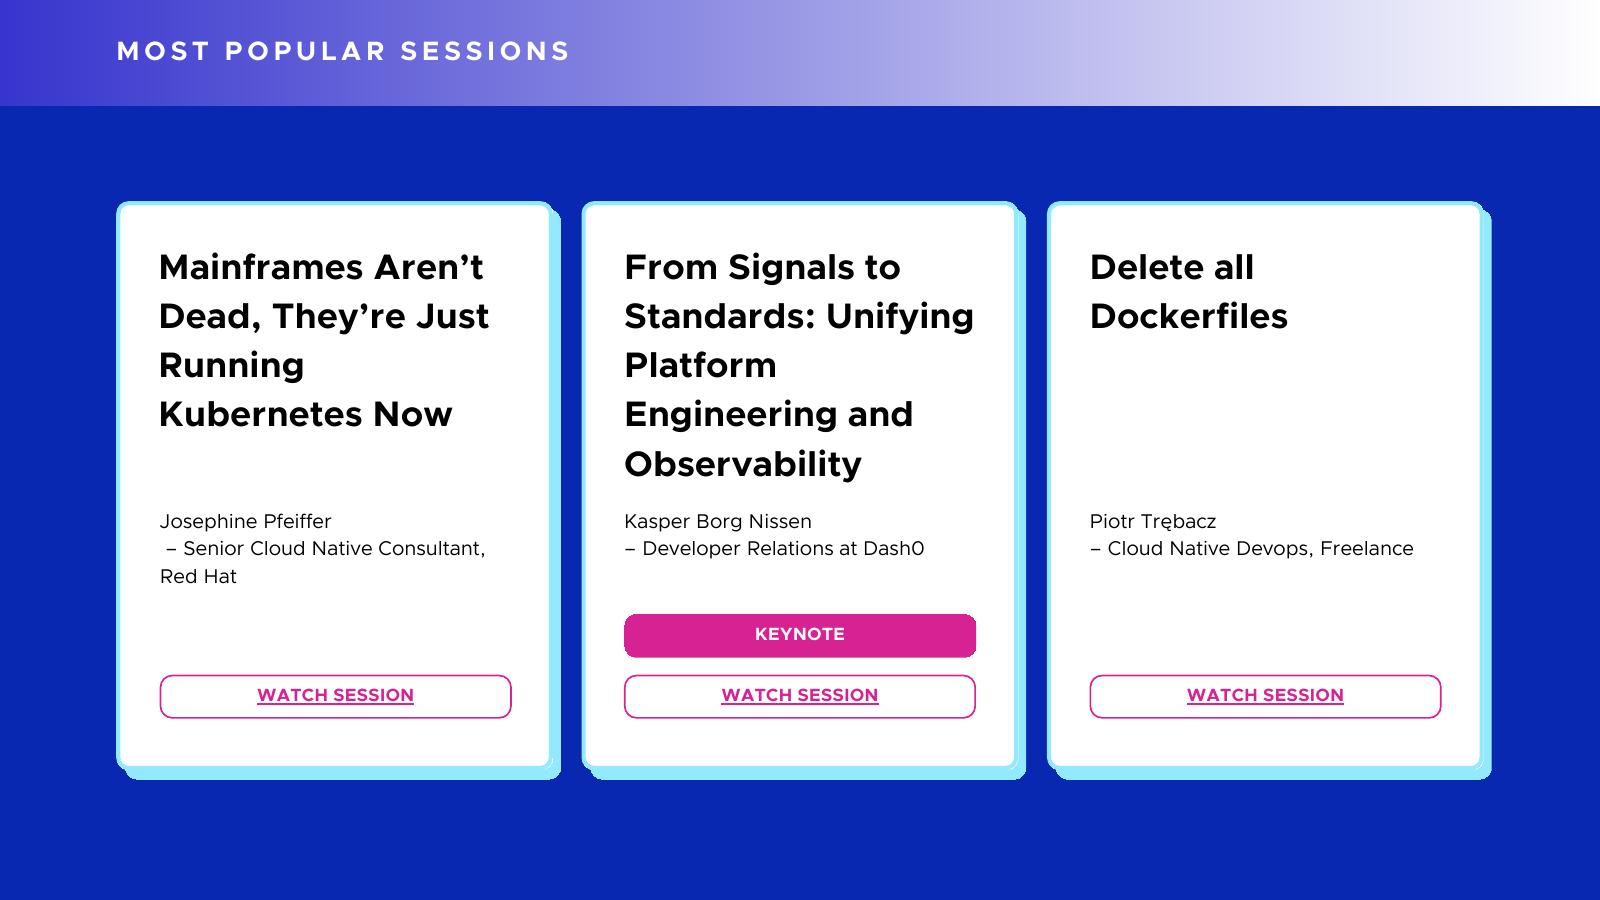Click the Cloud Native Devops, Freelance text
Viewport: 1600px width, 900px height.
coord(1259,548)
